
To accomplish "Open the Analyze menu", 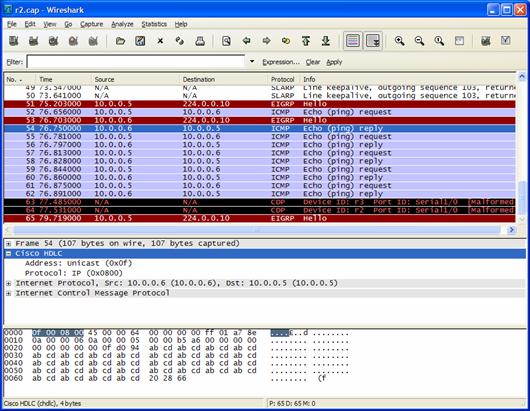I will (x=122, y=24).
